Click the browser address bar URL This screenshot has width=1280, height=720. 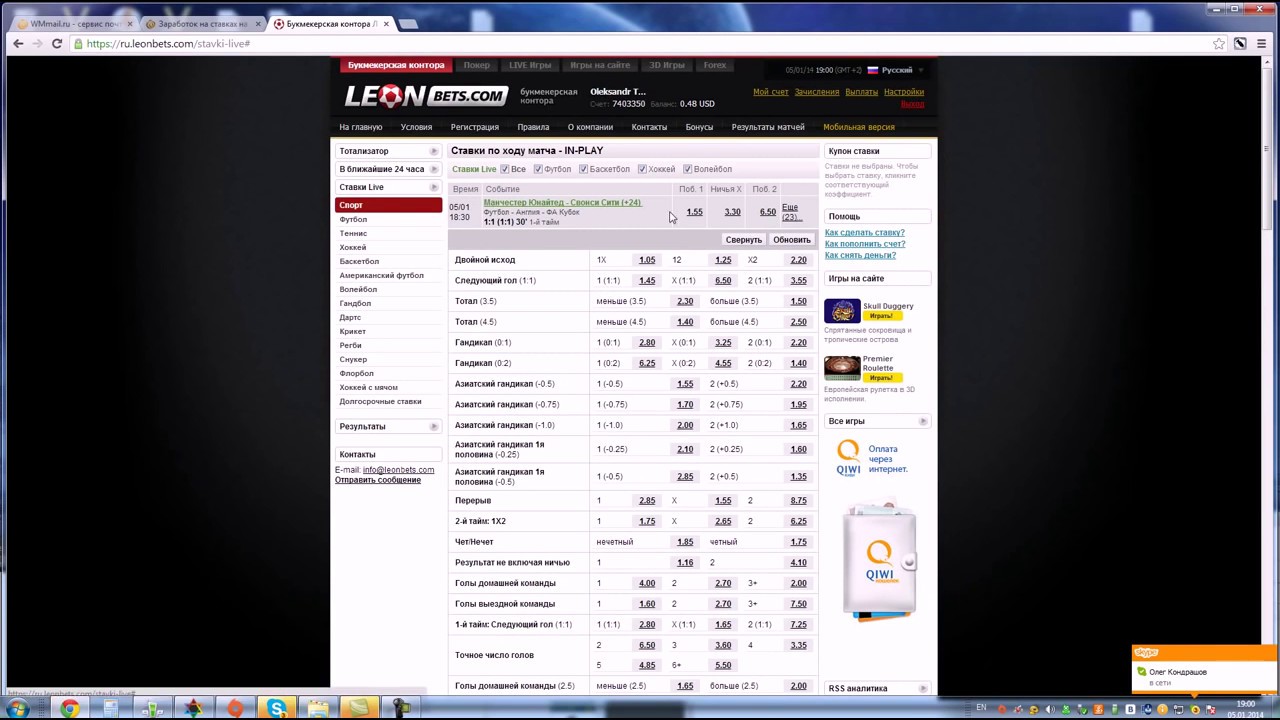(x=168, y=43)
